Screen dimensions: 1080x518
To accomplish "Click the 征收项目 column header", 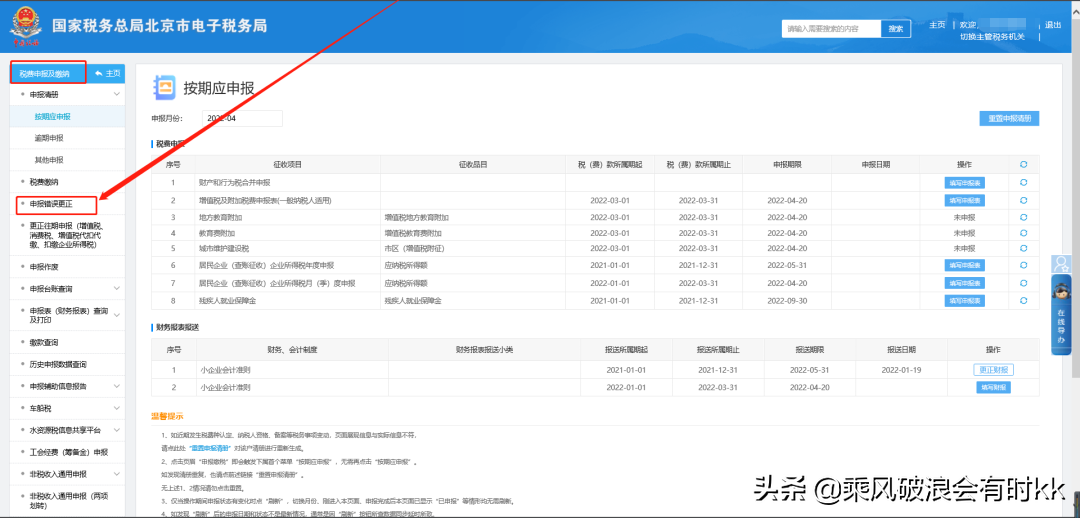I will tap(287, 165).
